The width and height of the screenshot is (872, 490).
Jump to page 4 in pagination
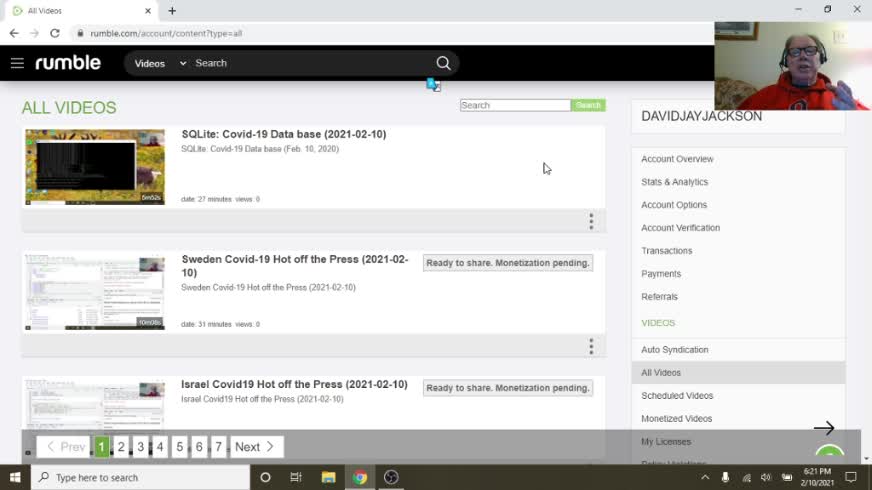[160, 447]
